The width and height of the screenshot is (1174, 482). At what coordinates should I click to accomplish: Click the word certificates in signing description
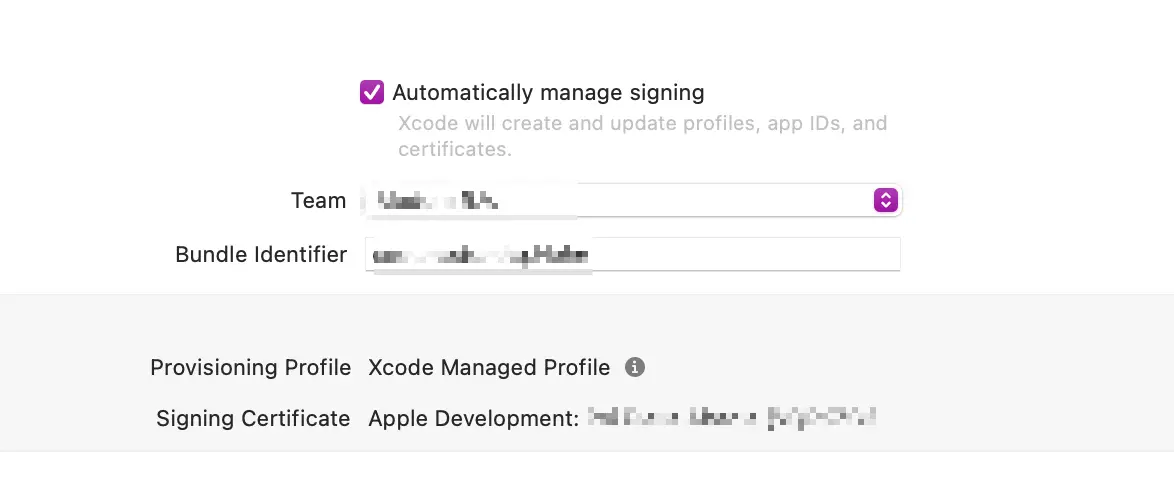(x=454, y=149)
